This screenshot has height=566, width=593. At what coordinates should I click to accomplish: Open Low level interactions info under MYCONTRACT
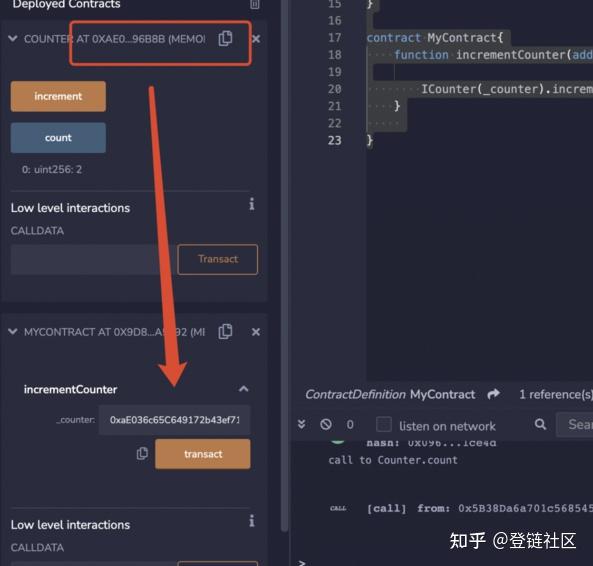point(252,521)
